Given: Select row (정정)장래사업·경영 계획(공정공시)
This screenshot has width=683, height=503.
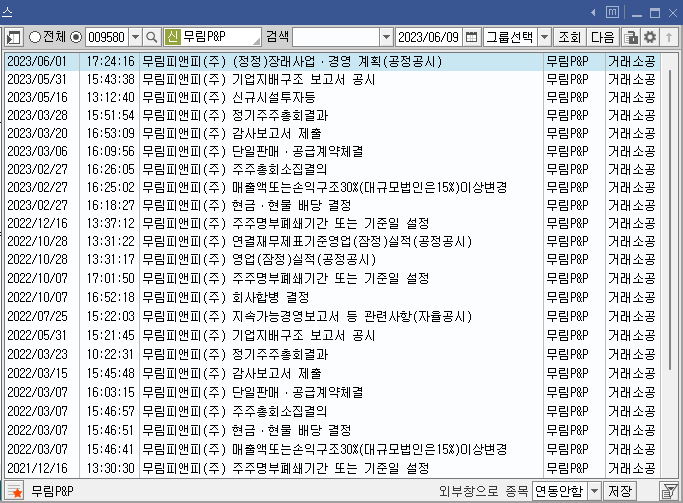Looking at the screenshot, I should coord(333,61).
